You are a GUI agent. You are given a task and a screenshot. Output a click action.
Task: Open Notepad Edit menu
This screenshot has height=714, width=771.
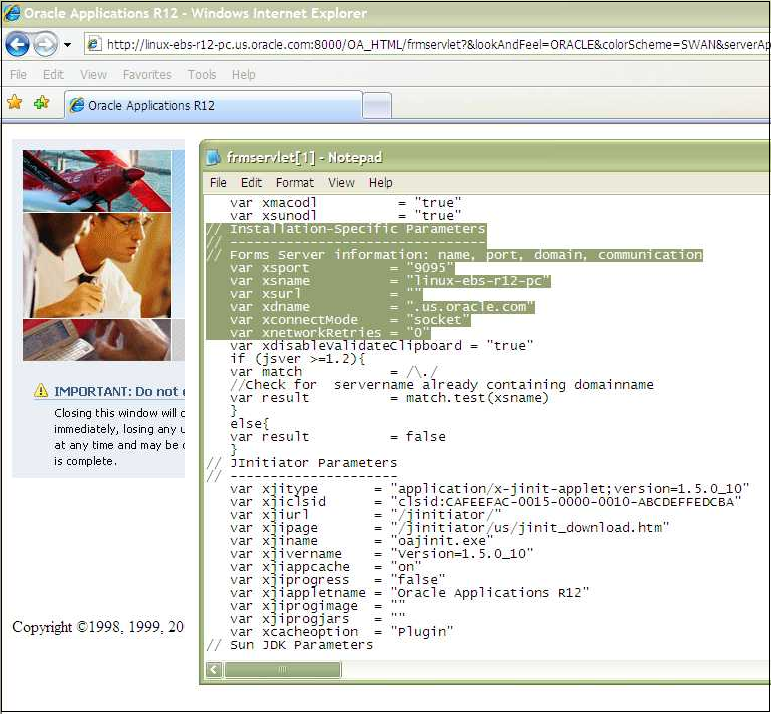tap(251, 183)
